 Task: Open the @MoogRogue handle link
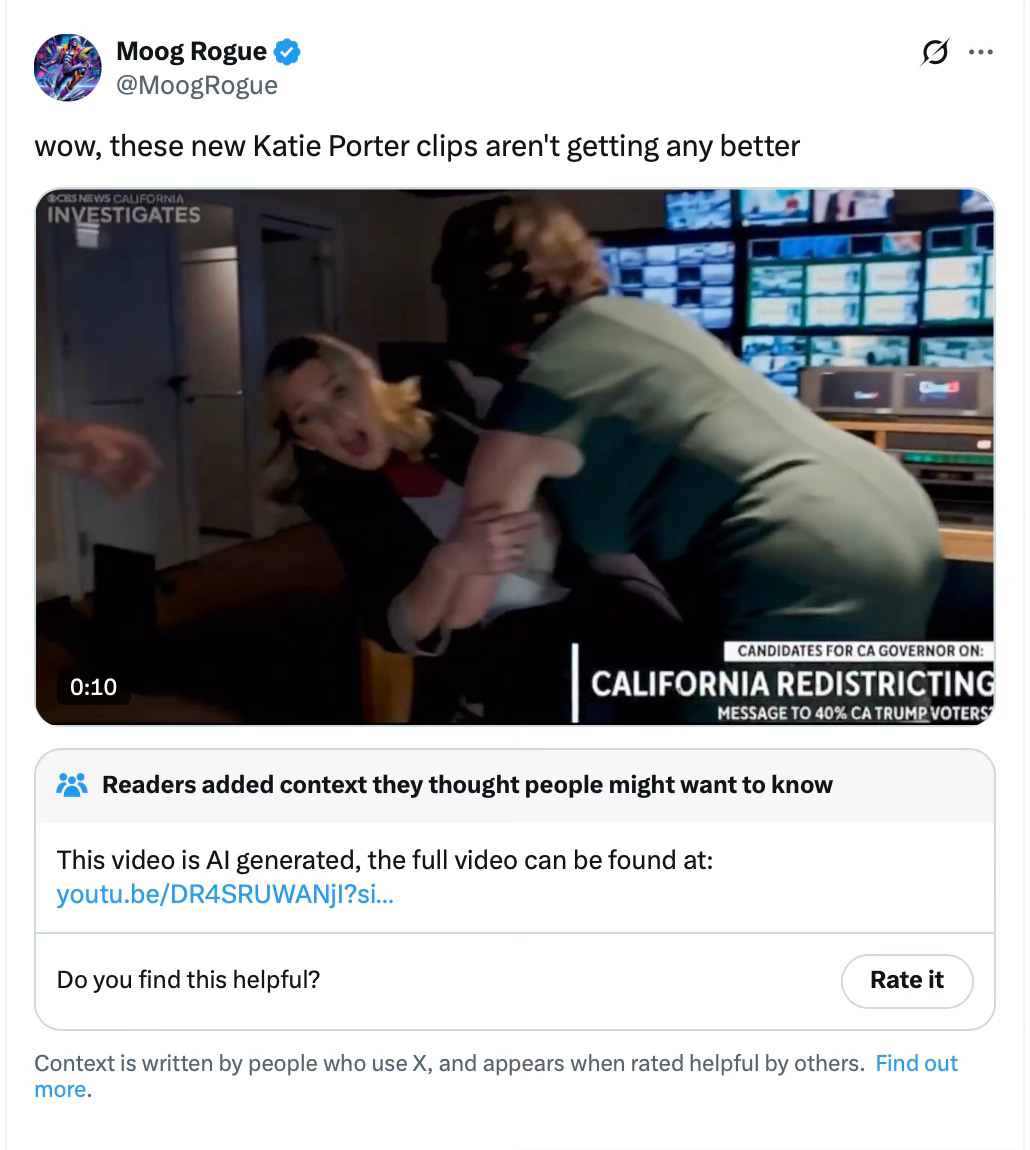[197, 85]
